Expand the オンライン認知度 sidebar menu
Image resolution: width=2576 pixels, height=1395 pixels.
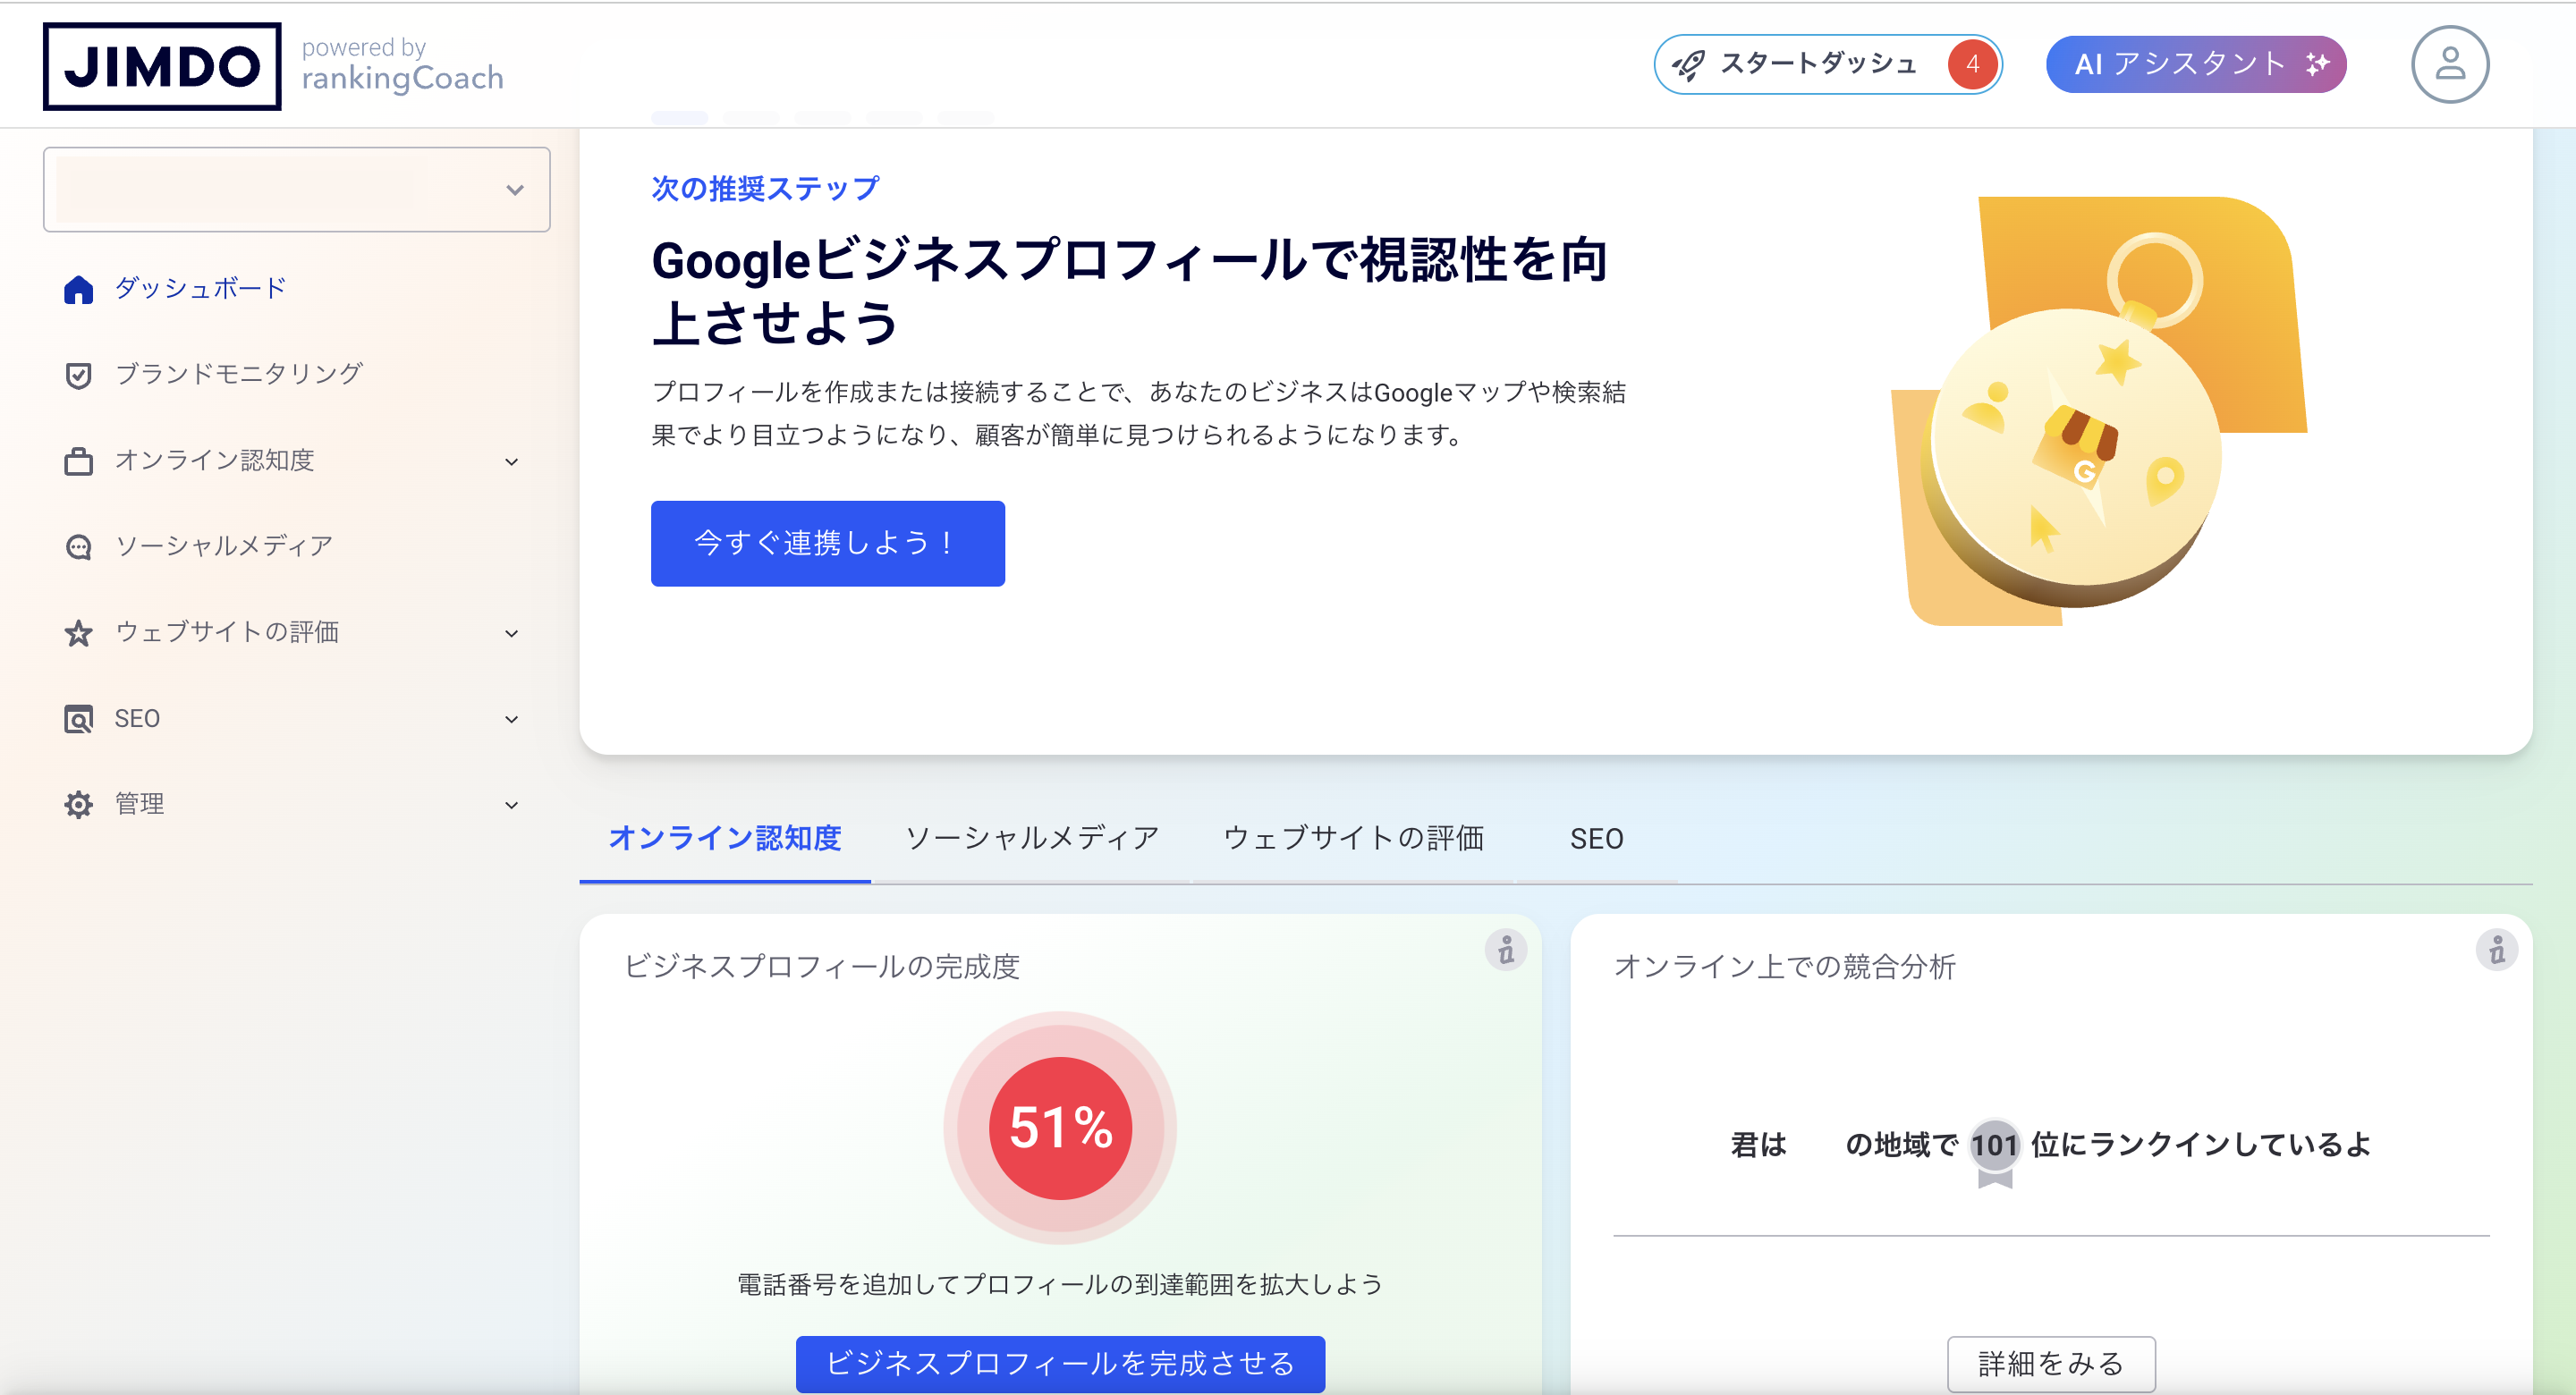[511, 461]
